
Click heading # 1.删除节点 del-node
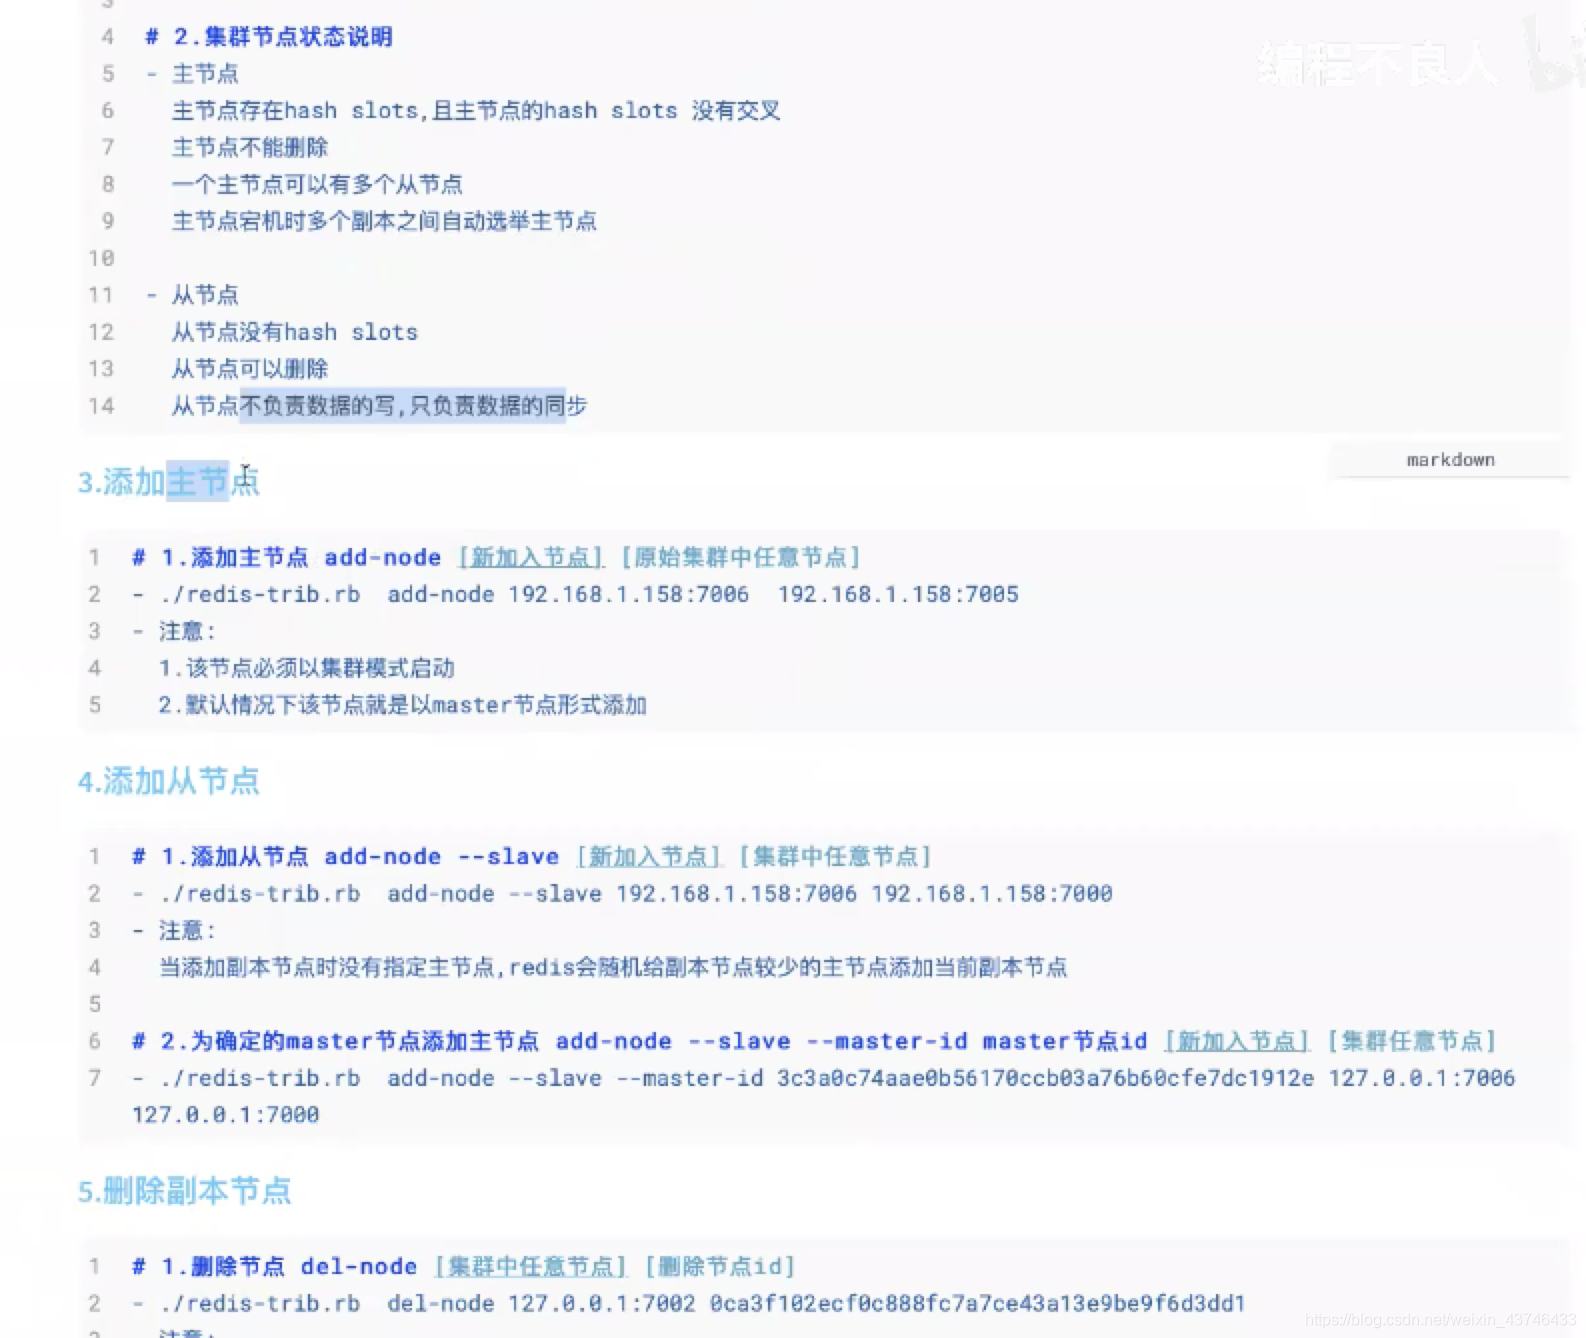pos(275,1266)
